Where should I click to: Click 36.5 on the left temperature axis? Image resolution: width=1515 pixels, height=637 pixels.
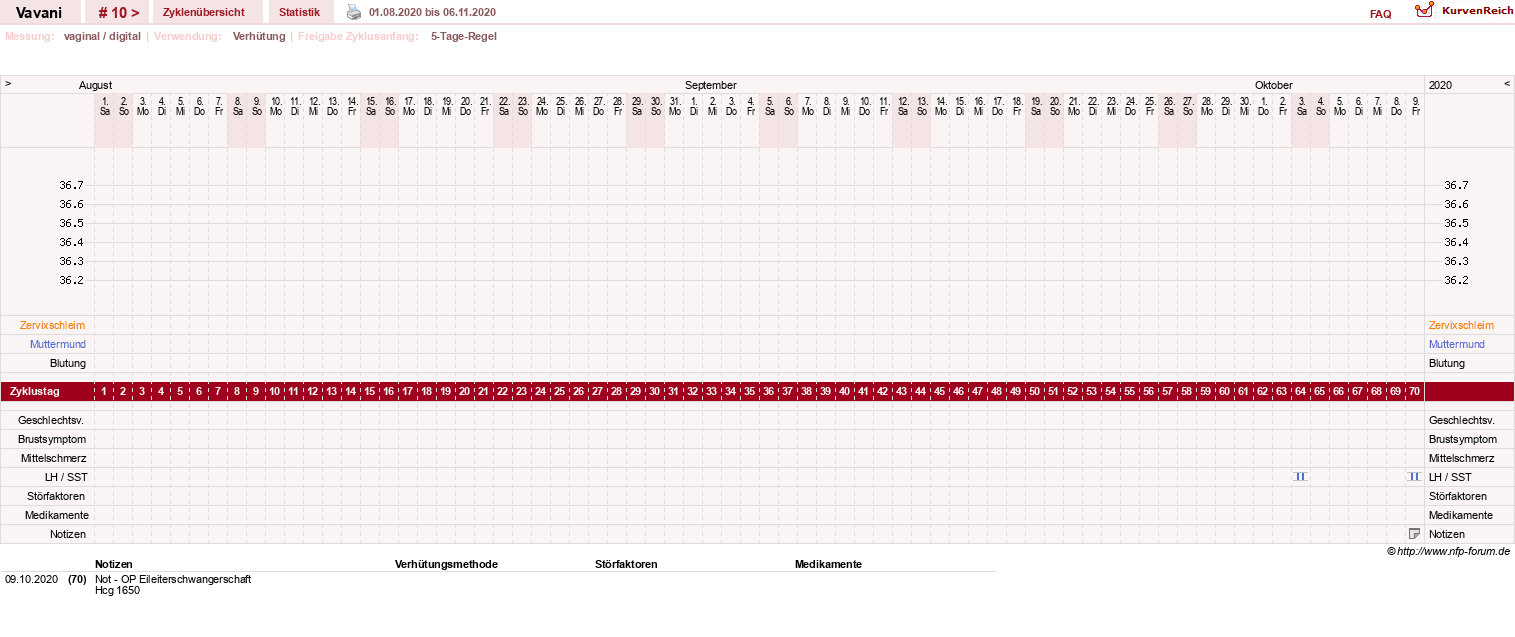pyautogui.click(x=71, y=223)
